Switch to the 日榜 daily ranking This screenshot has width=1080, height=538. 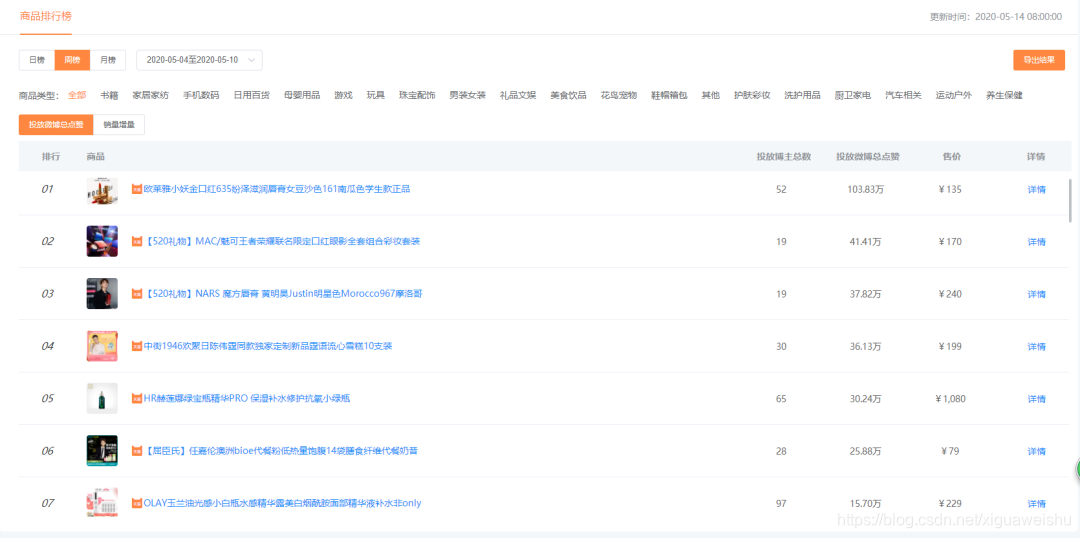tap(37, 60)
